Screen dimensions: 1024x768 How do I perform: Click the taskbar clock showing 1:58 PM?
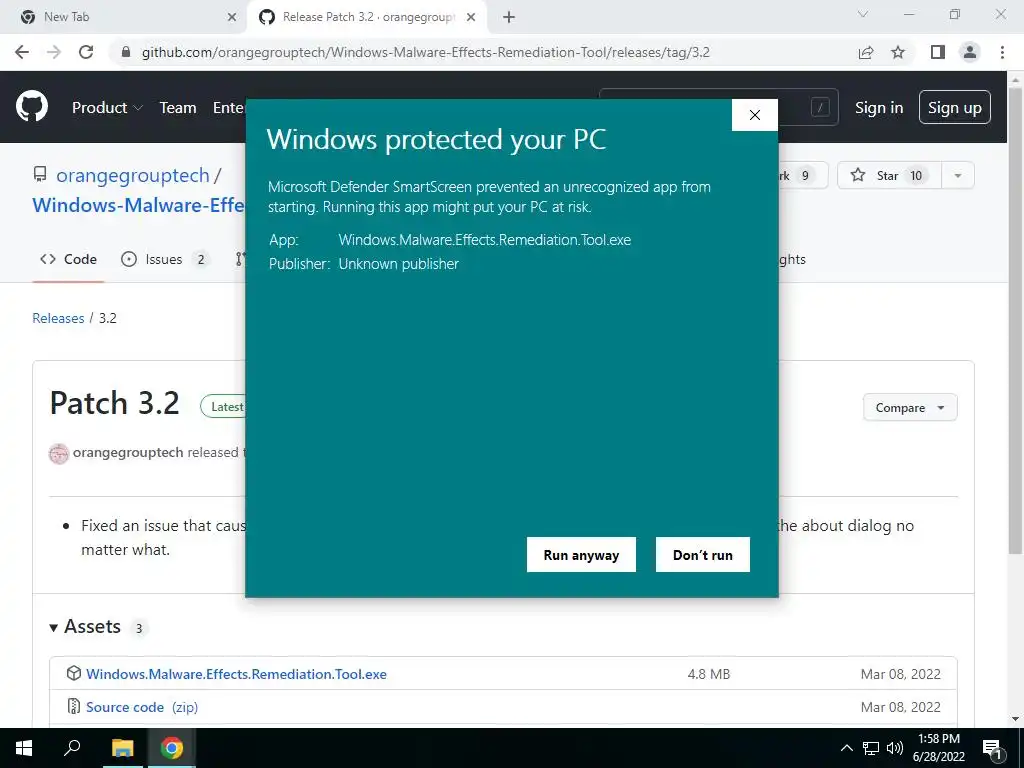point(938,748)
